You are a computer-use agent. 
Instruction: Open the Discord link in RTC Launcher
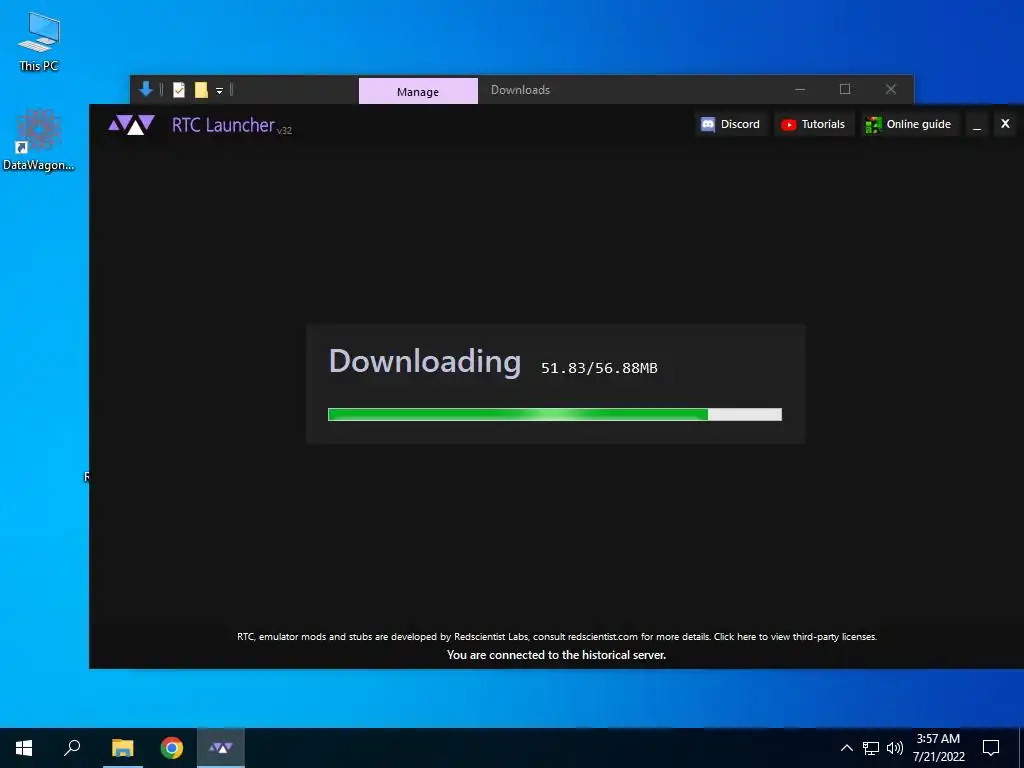[x=730, y=124]
